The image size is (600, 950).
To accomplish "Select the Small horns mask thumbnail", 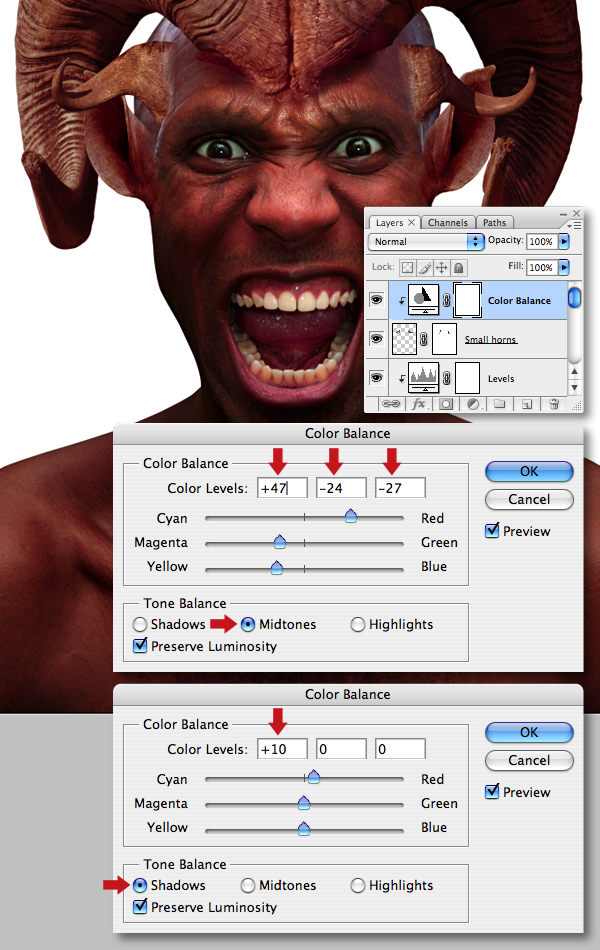I will (444, 339).
